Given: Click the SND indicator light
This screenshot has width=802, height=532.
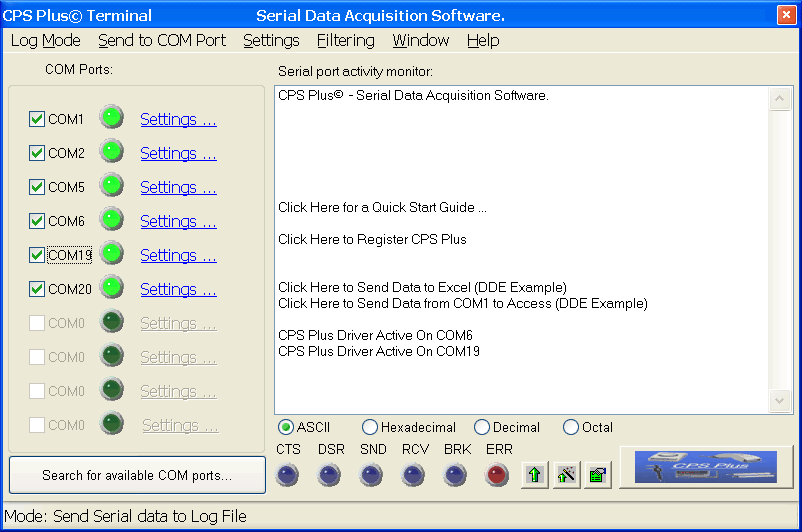Looking at the screenshot, I should (371, 475).
